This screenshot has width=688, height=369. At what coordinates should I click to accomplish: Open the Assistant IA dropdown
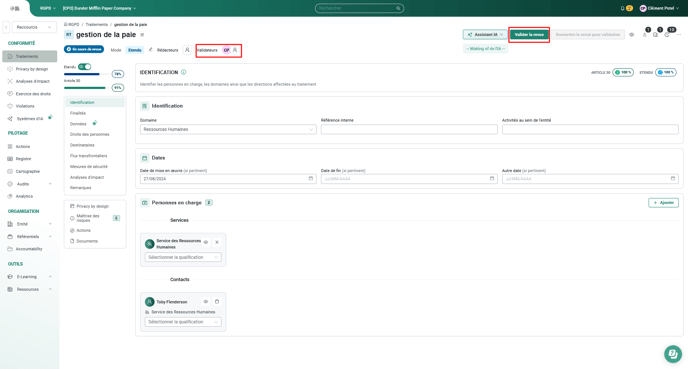485,35
